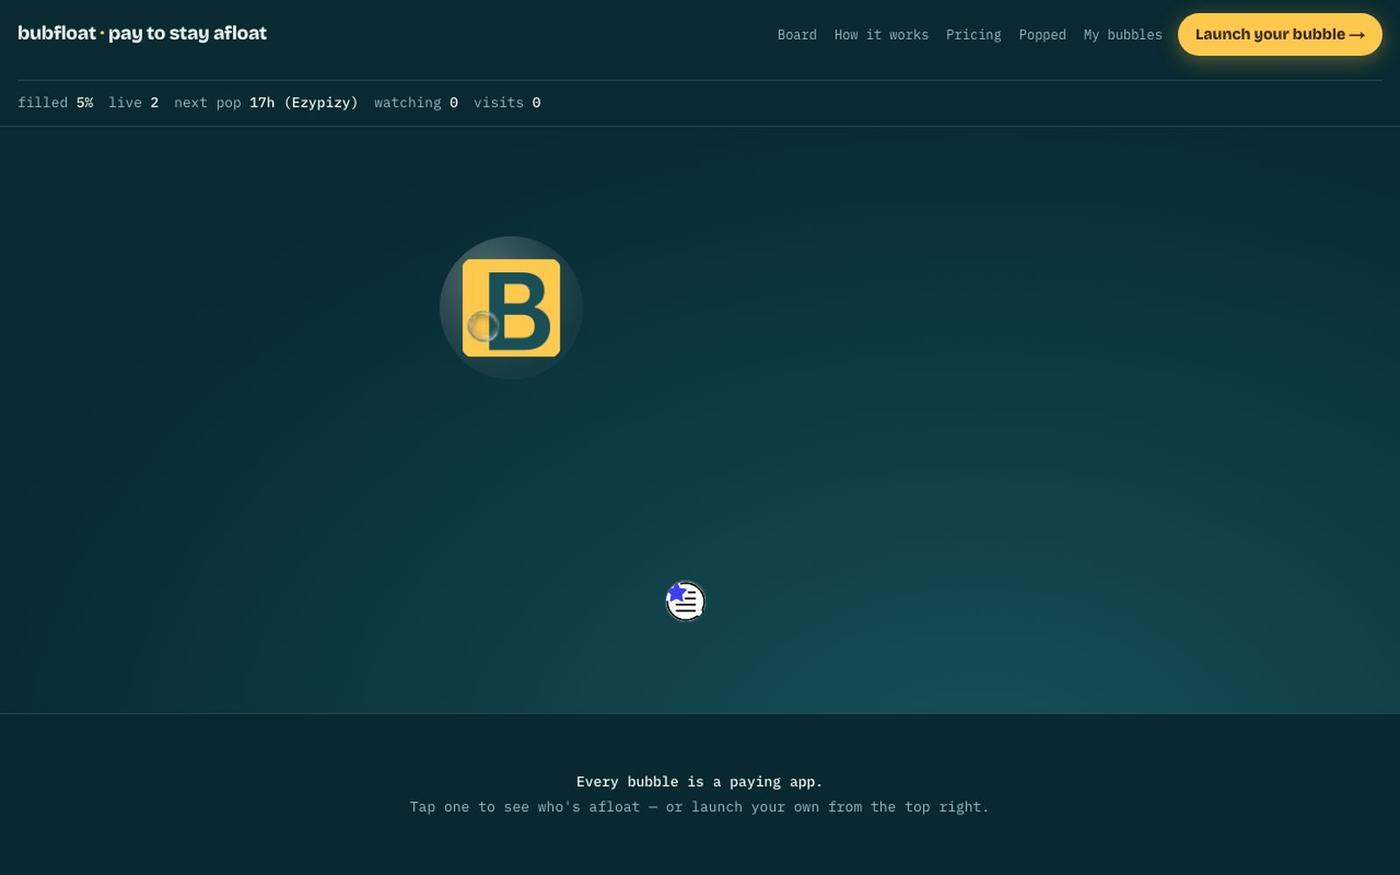
Task: Click the live 2 stat
Action: pyautogui.click(x=133, y=102)
